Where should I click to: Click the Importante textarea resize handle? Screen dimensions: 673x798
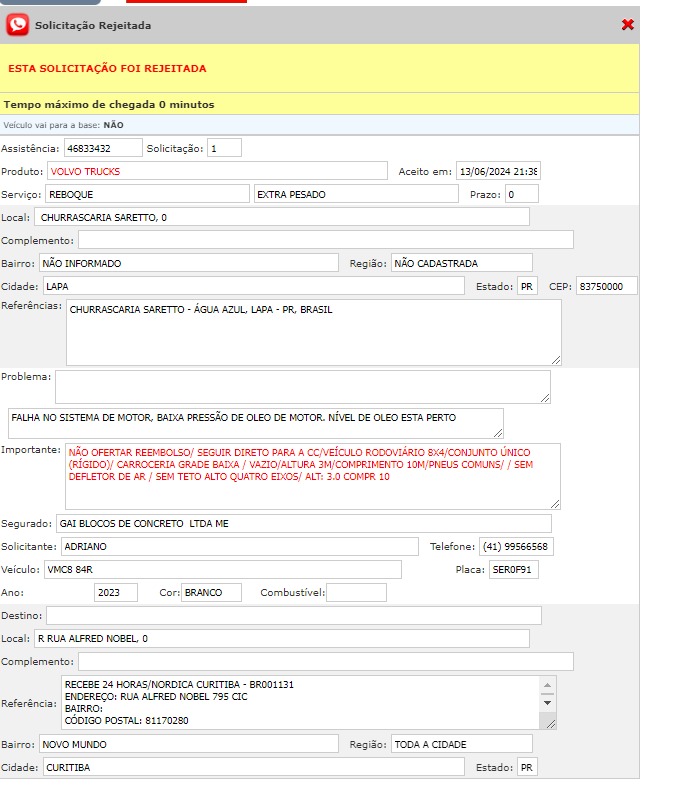point(554,503)
